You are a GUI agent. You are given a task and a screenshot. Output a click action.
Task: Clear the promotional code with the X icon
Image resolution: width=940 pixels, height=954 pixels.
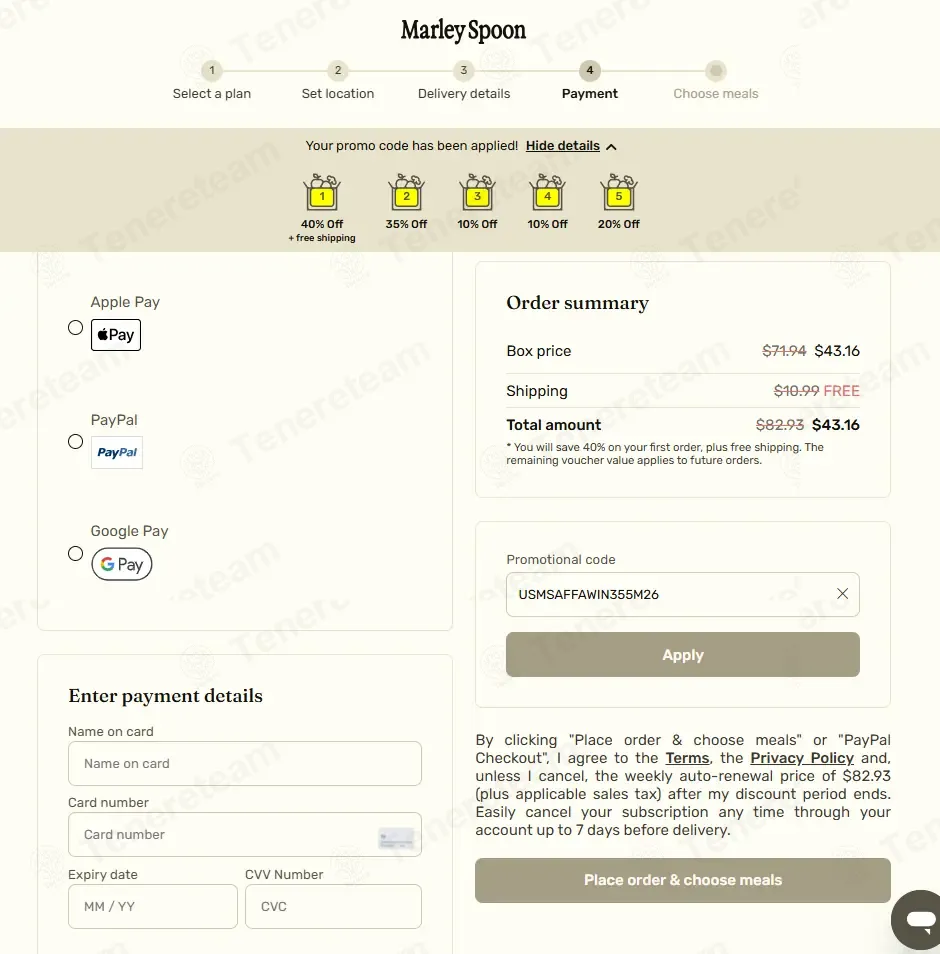click(x=842, y=594)
